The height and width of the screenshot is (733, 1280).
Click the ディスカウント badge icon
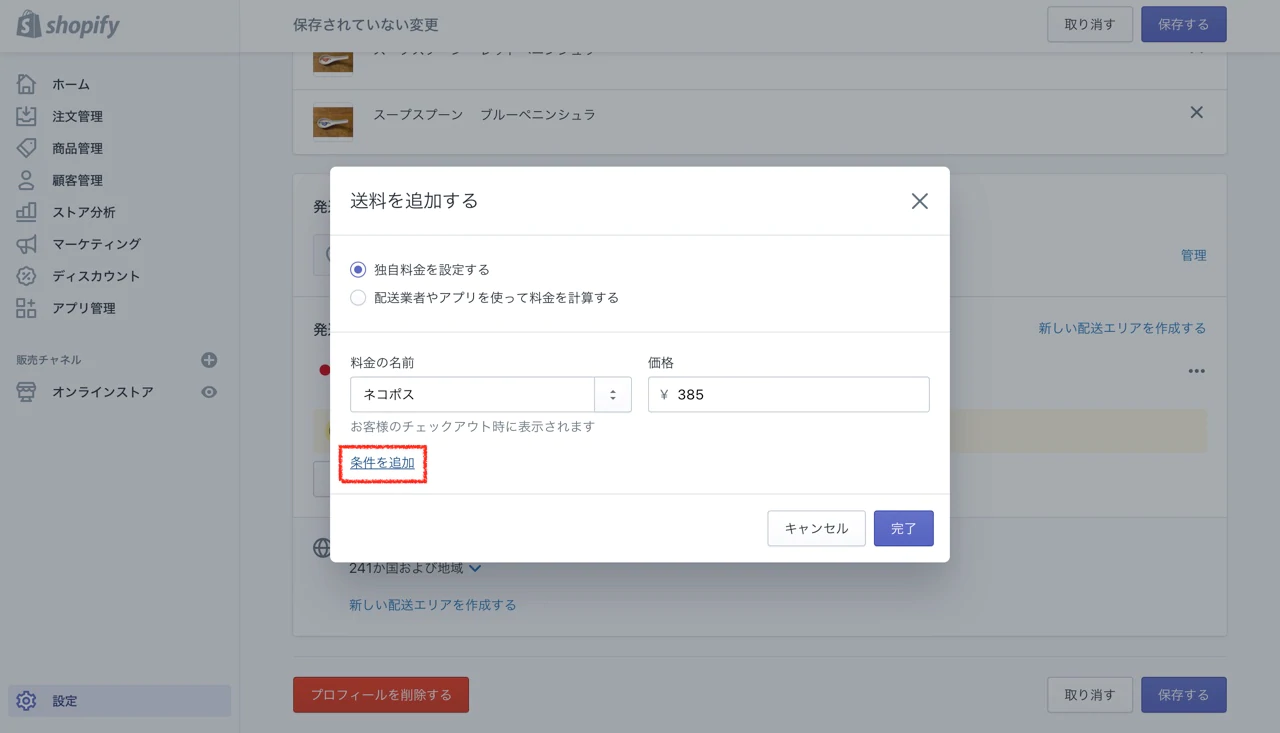(27, 276)
